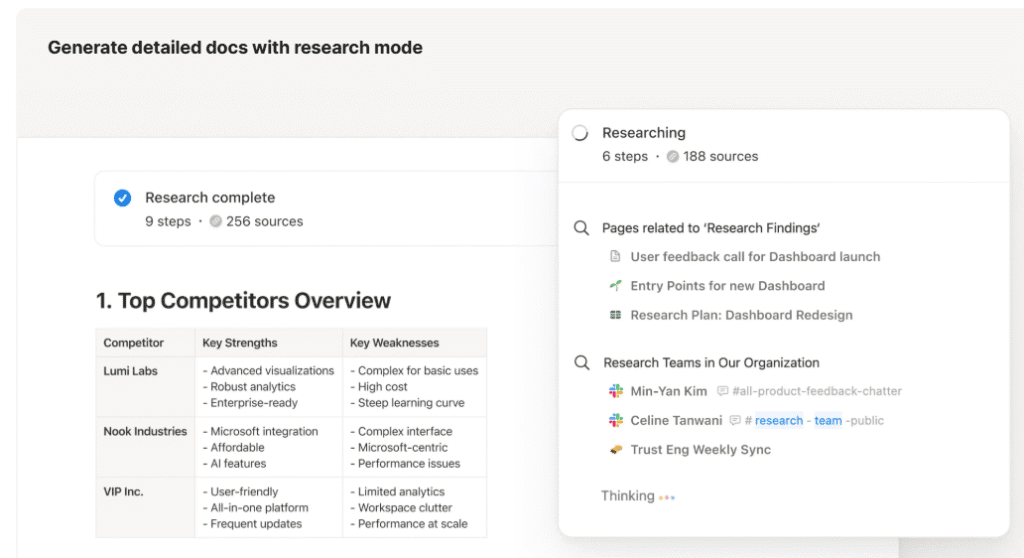The width and height of the screenshot is (1024, 558).
Task: Click the search icon beside Research Teams in Our Organization
Action: click(x=581, y=363)
